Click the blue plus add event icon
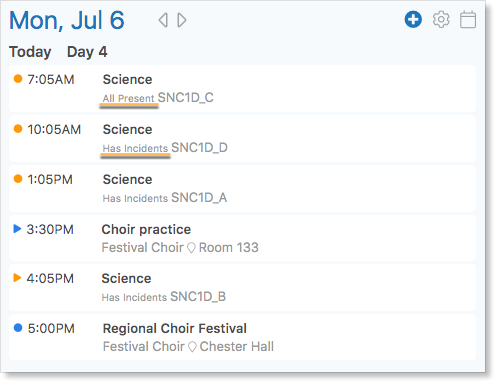 tap(413, 20)
